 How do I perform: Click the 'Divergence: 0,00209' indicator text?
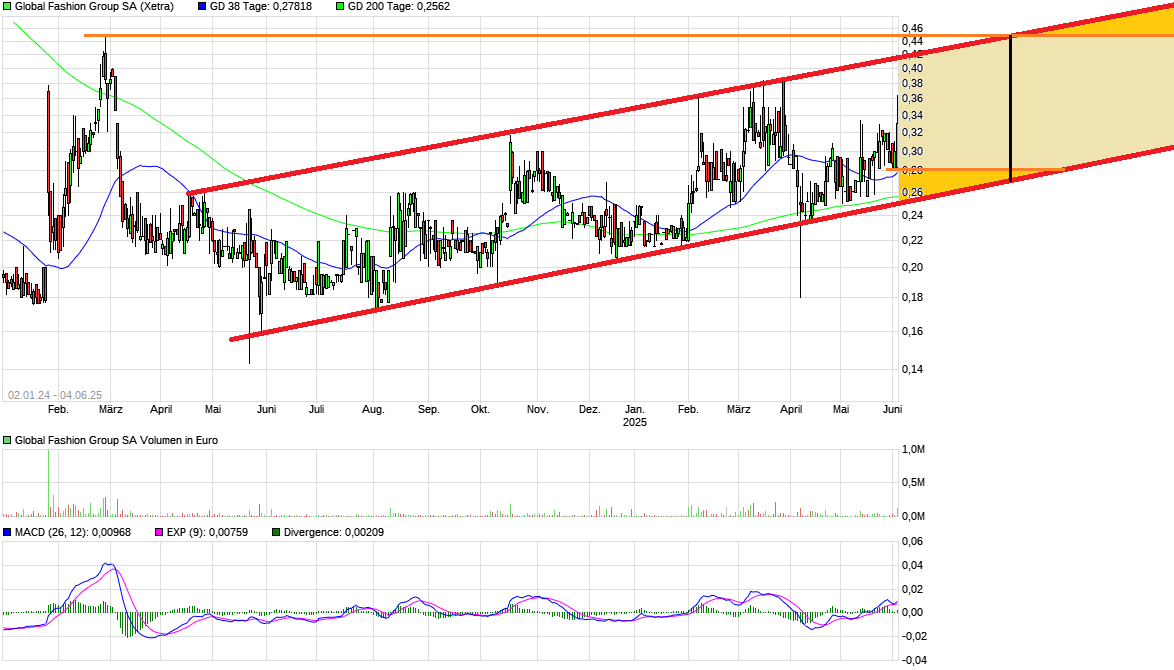click(334, 532)
